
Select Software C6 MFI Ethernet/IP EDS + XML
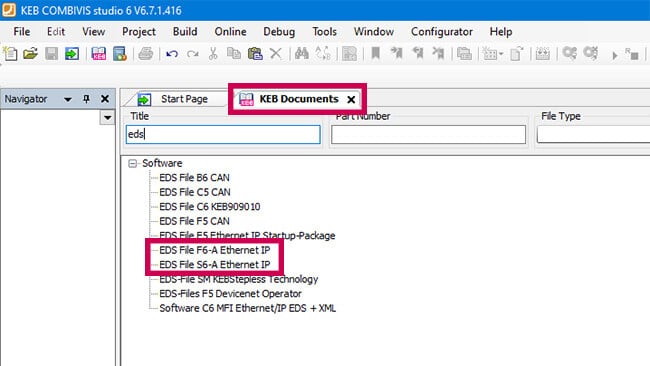[247, 308]
